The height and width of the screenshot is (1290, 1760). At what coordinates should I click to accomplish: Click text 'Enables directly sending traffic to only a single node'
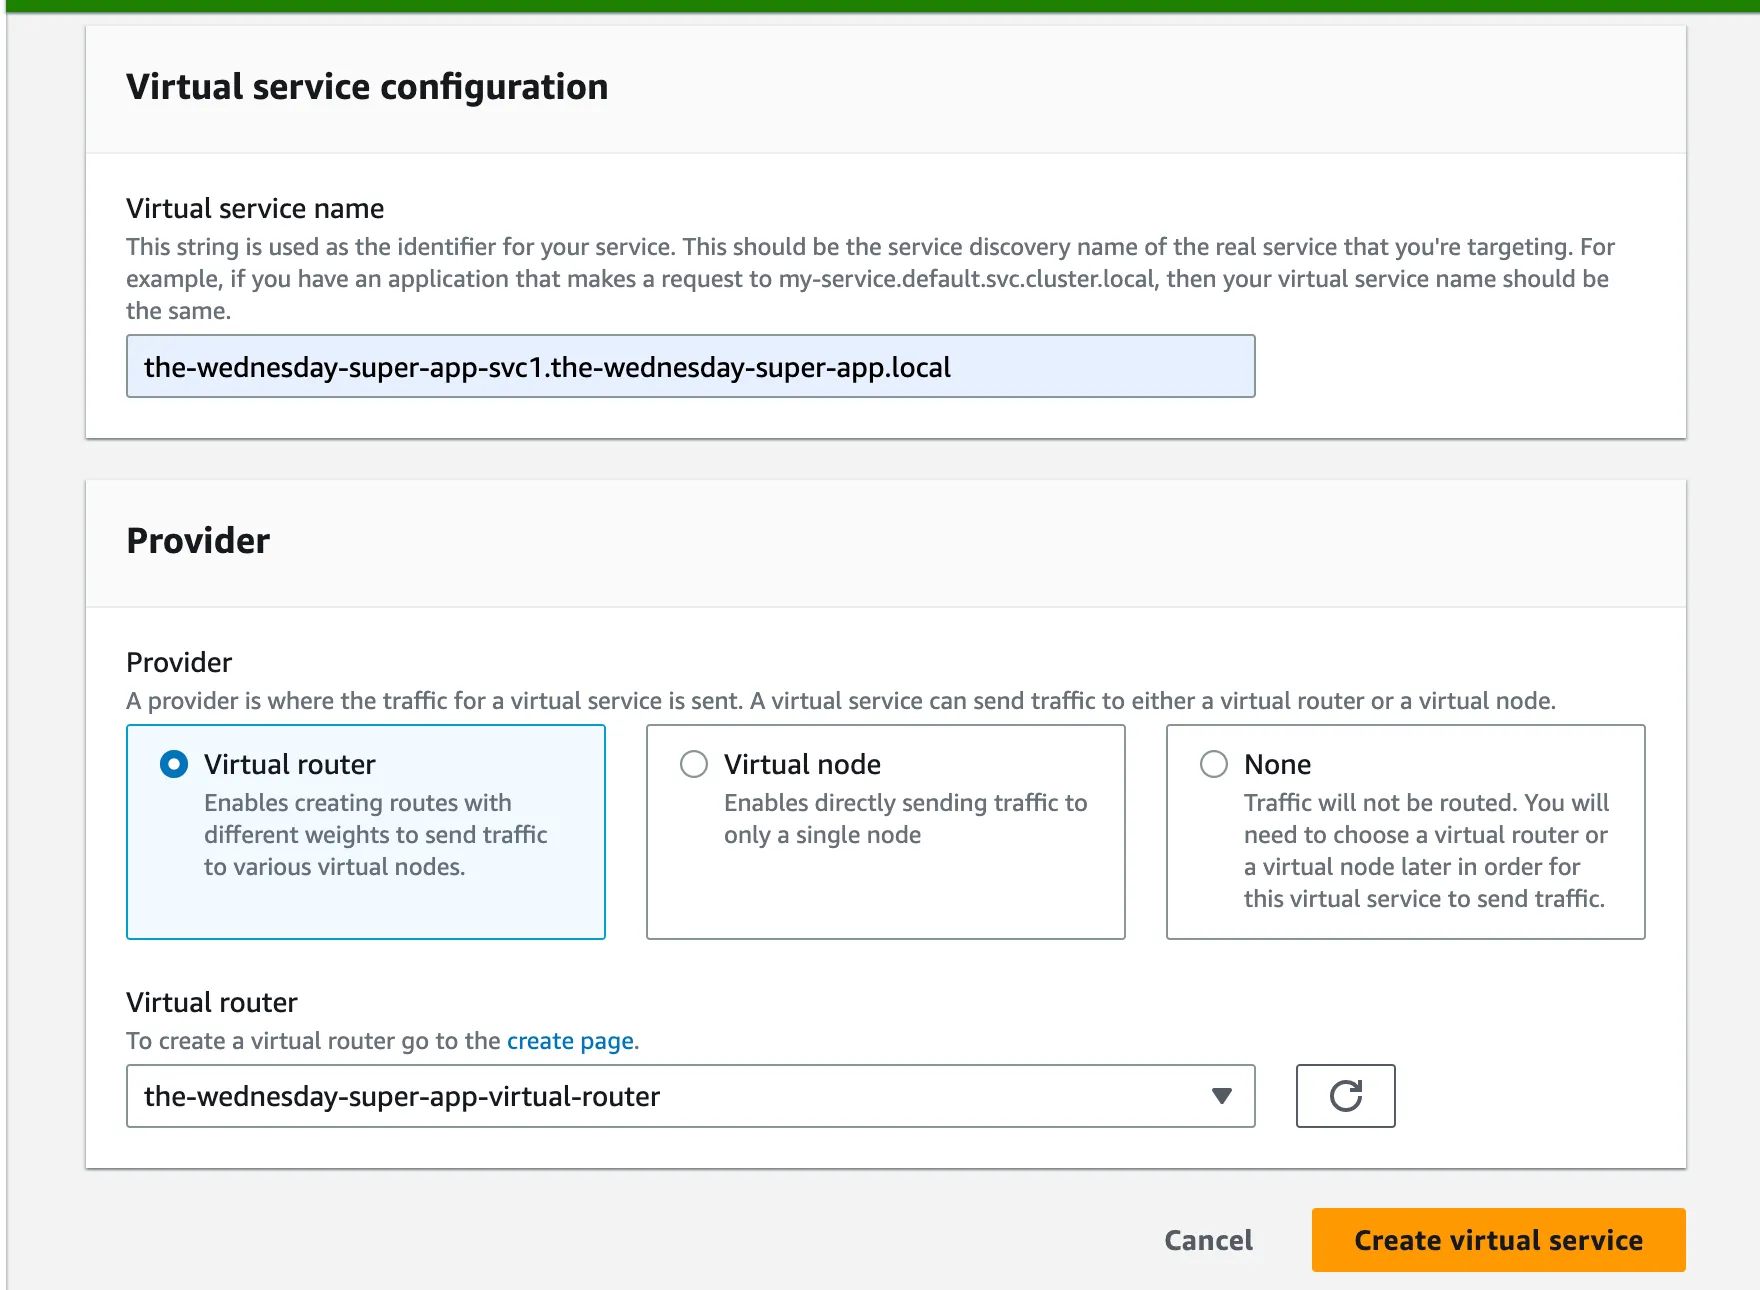coord(905,818)
